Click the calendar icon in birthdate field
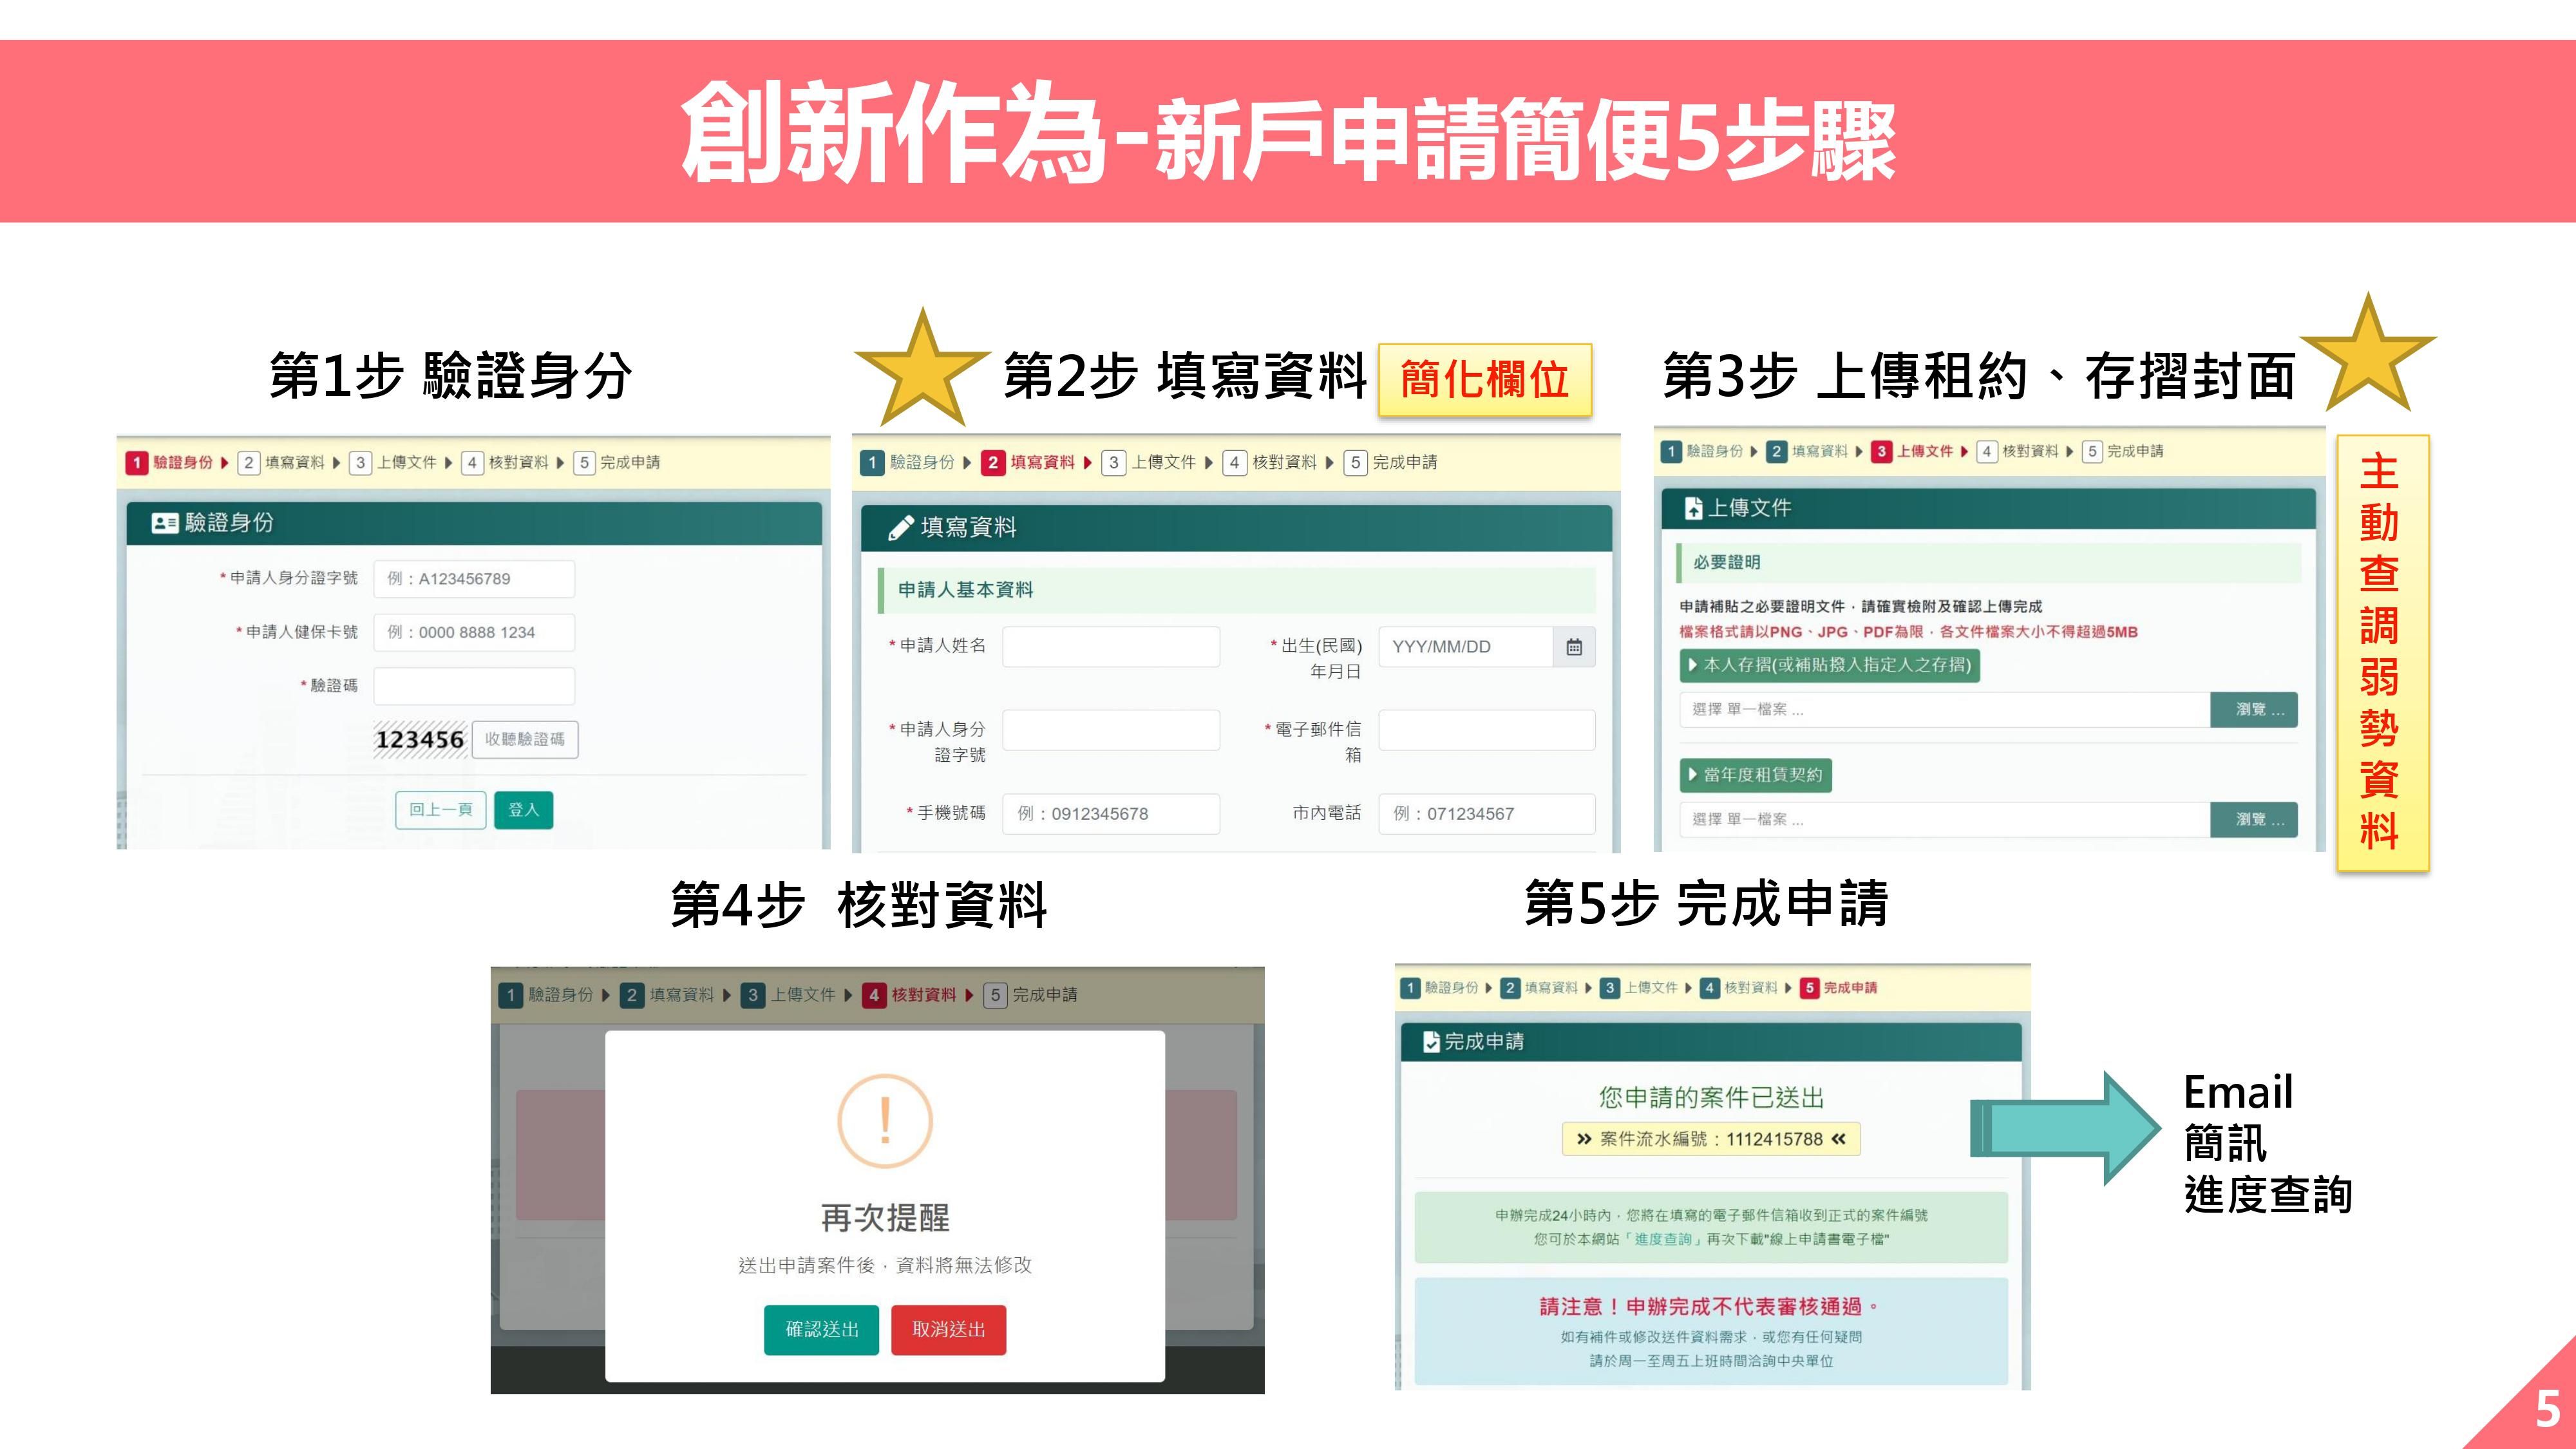 tap(1573, 647)
